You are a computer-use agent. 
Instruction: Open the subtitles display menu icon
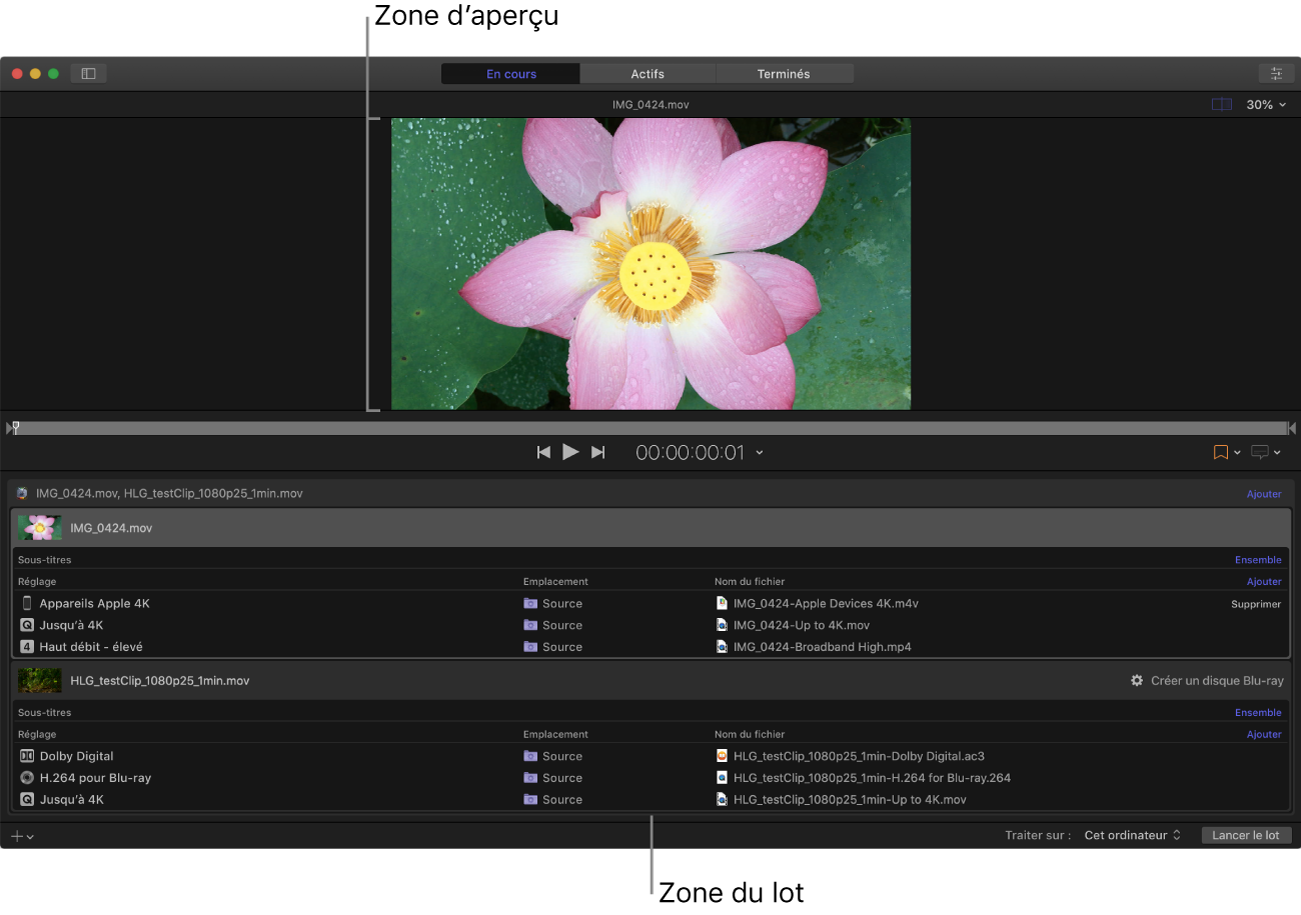[x=1260, y=452]
